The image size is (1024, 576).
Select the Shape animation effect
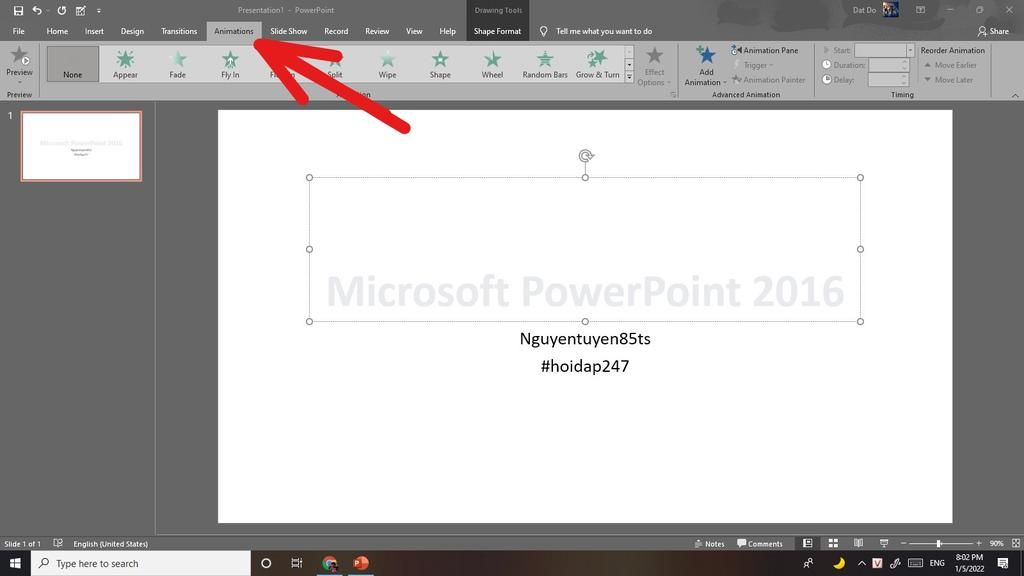(440, 65)
